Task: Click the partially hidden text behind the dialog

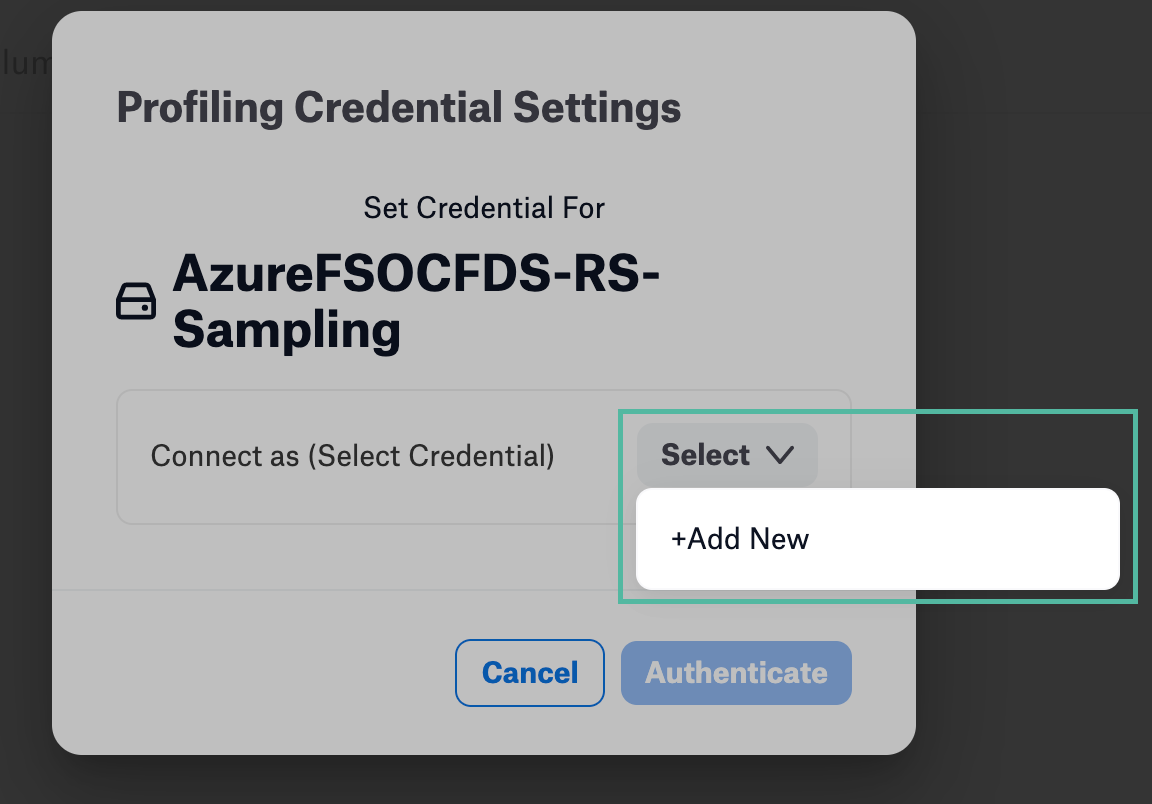Action: 26,63
